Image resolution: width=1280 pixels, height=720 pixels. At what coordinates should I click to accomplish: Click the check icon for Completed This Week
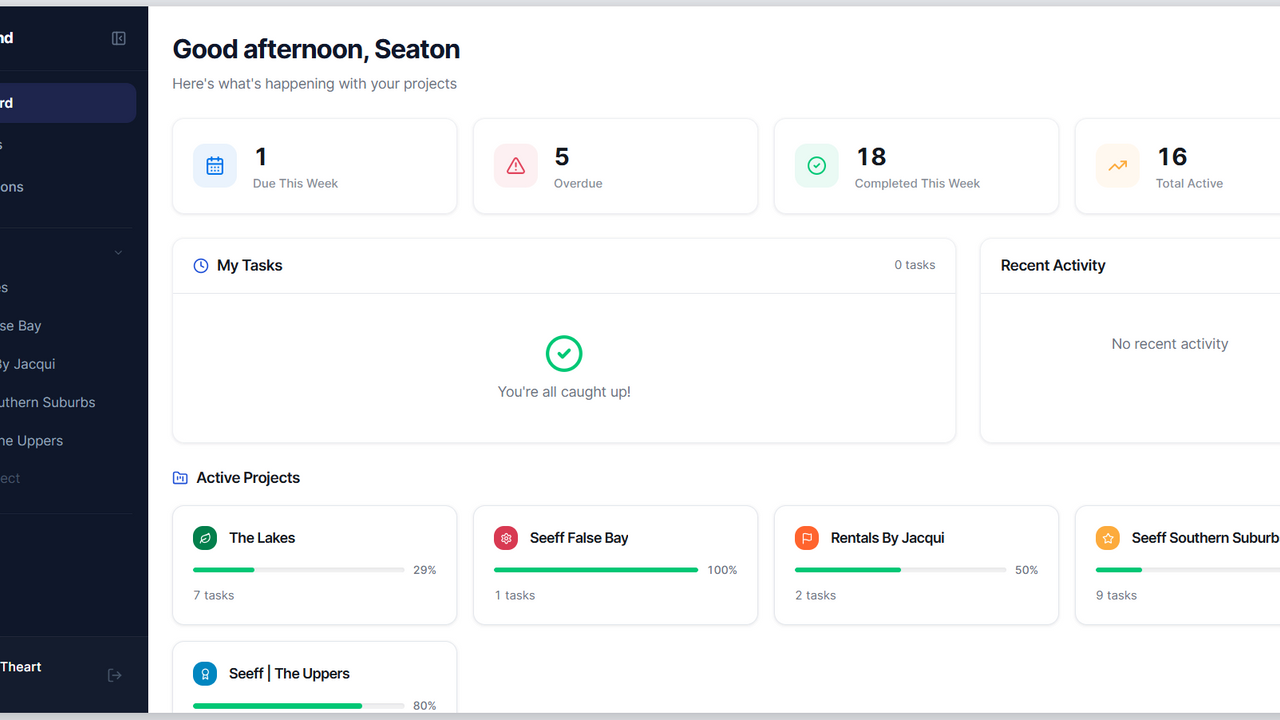[x=817, y=166]
